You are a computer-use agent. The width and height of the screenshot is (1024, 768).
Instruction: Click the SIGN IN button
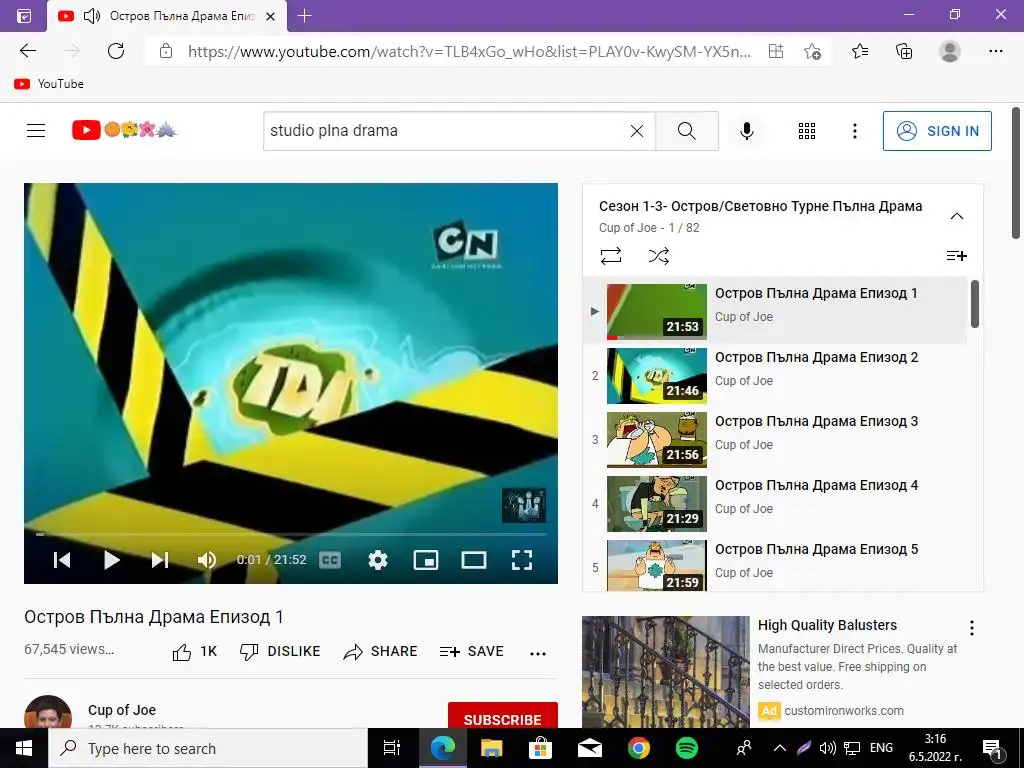tap(937, 131)
